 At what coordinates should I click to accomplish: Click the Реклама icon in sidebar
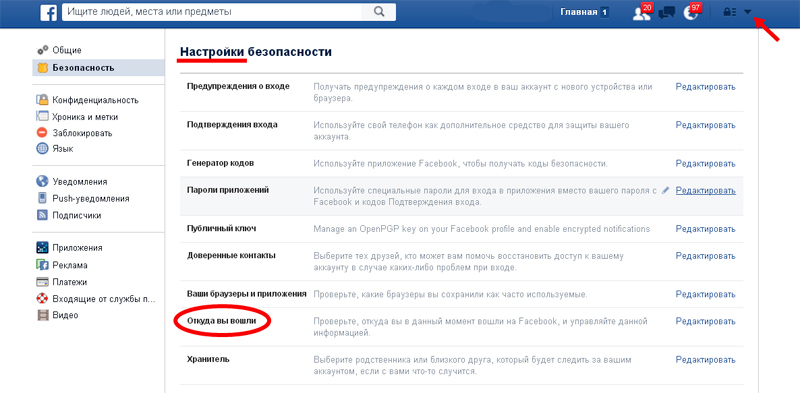tap(42, 265)
